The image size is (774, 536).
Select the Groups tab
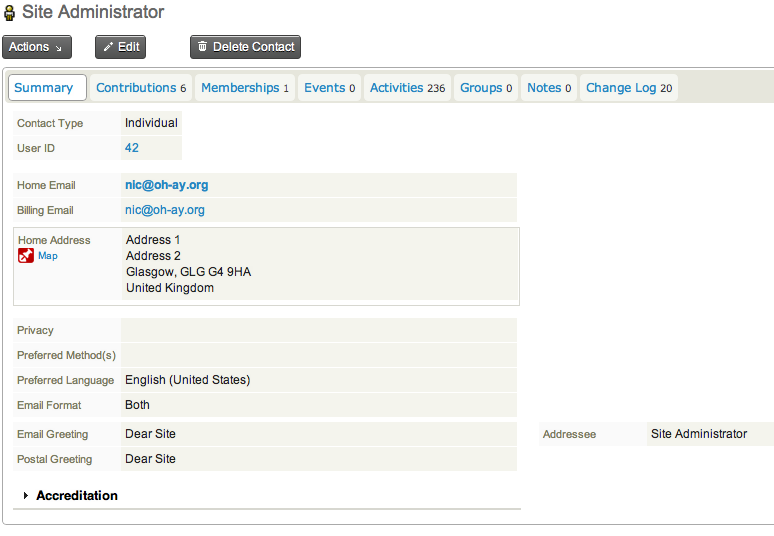485,88
